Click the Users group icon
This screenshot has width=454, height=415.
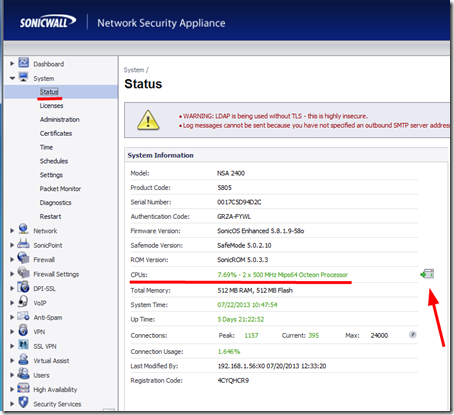tap(23, 374)
